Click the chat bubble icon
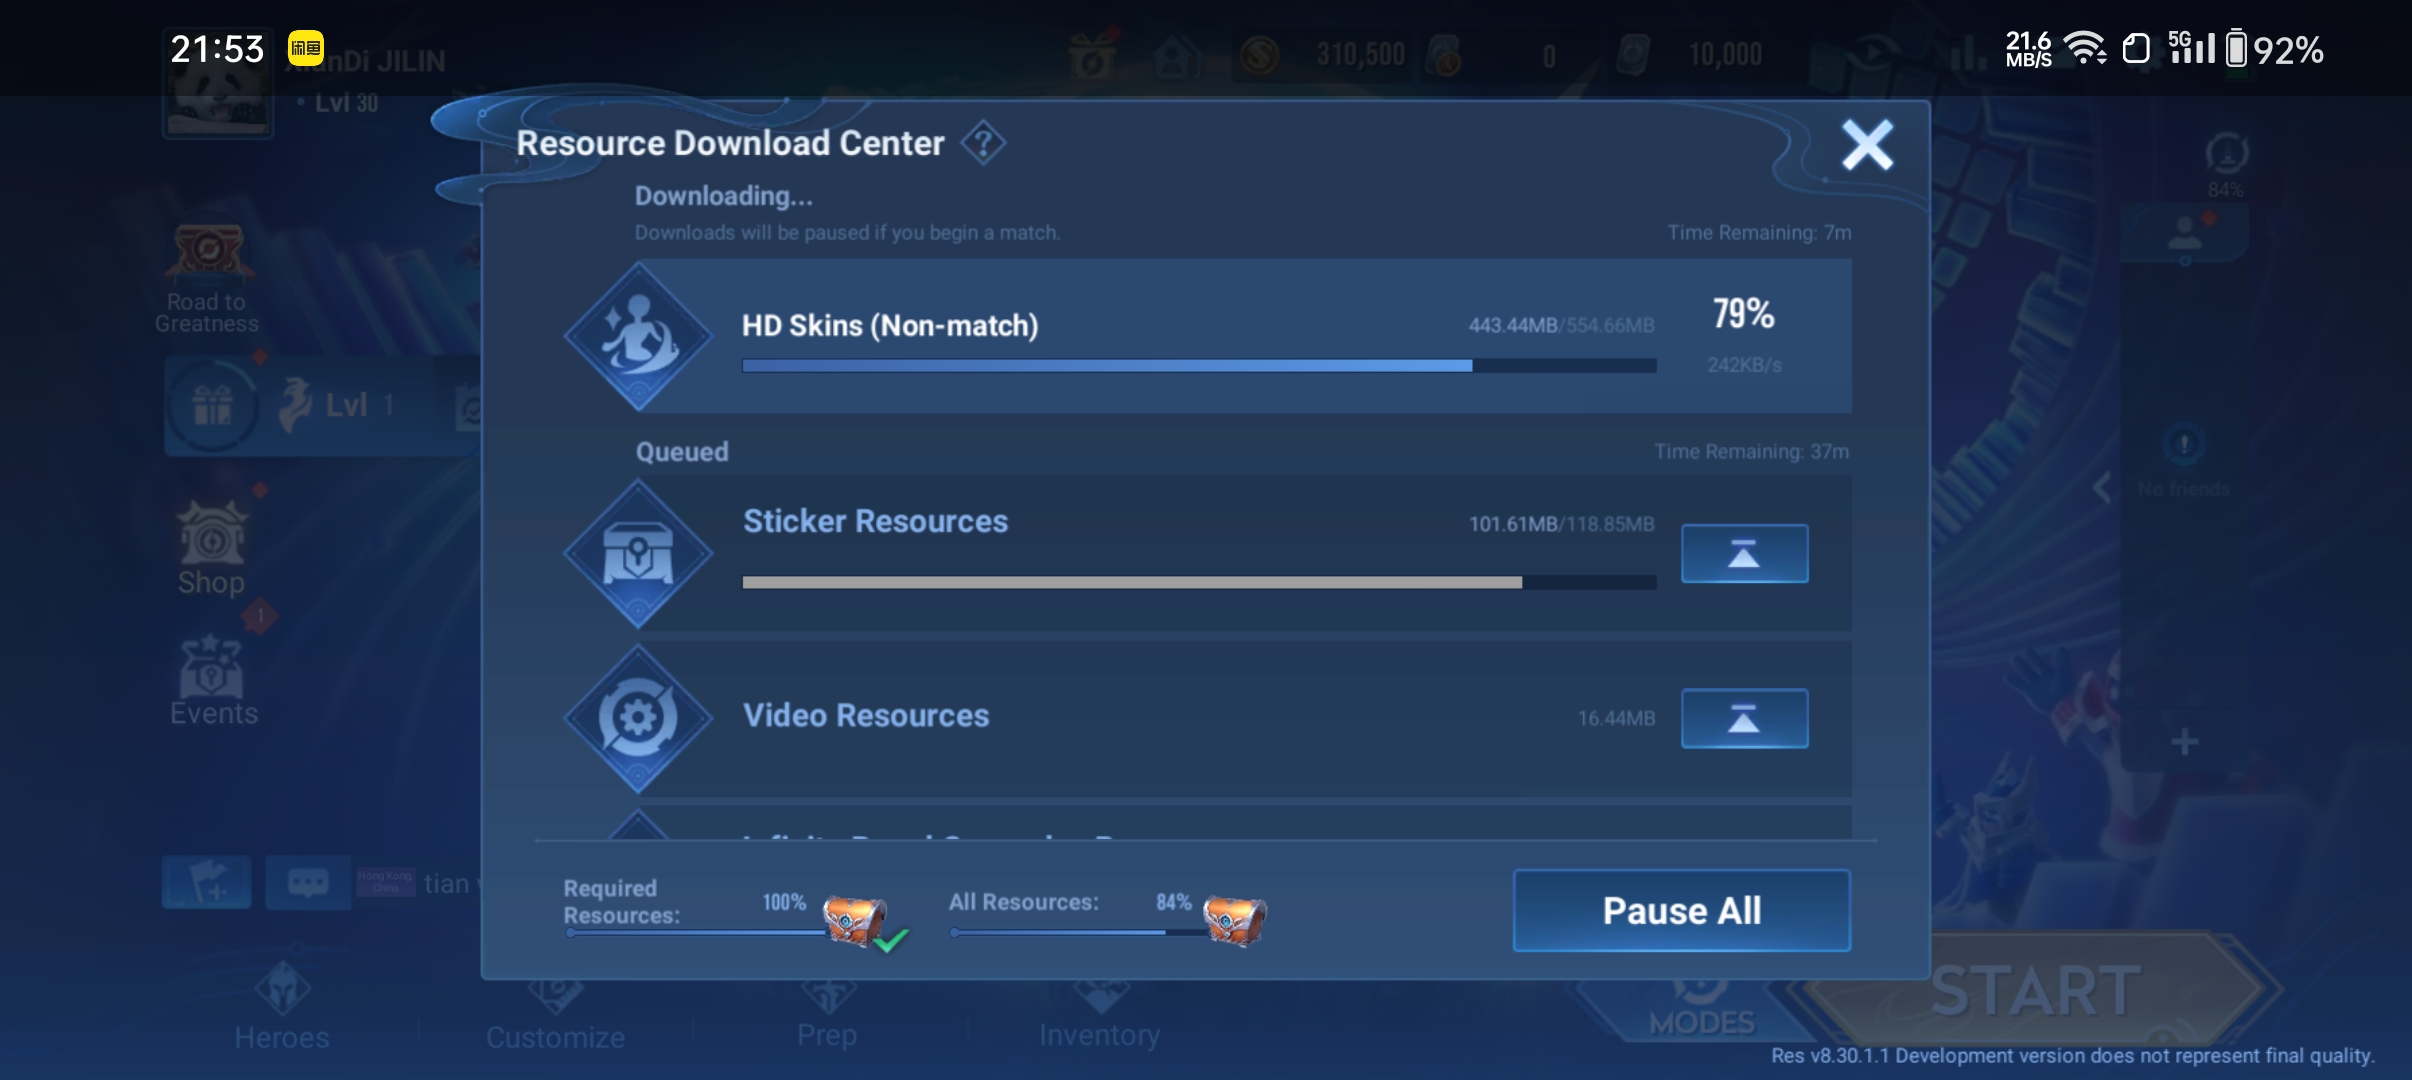This screenshot has width=2412, height=1080. pos(307,882)
